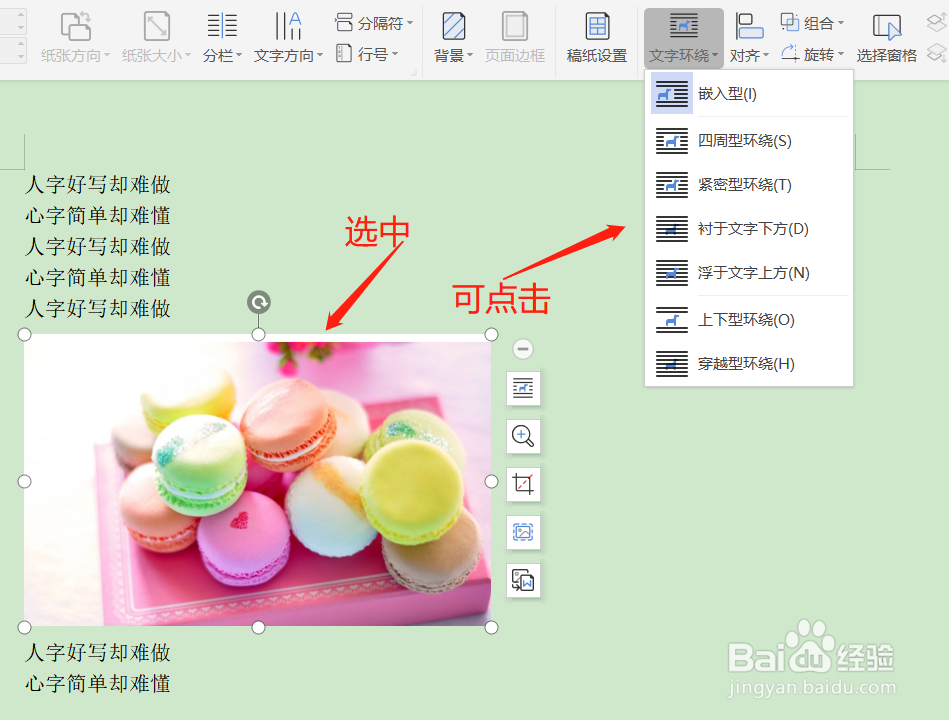Viewport: 949px width, 720px height.
Task: Click the picture-to-text conversion icon near image
Action: (x=523, y=580)
